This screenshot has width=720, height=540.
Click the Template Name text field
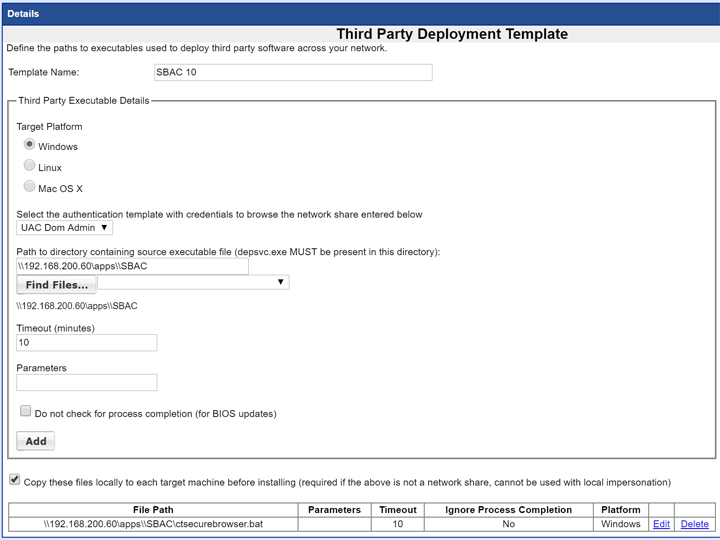click(x=292, y=72)
